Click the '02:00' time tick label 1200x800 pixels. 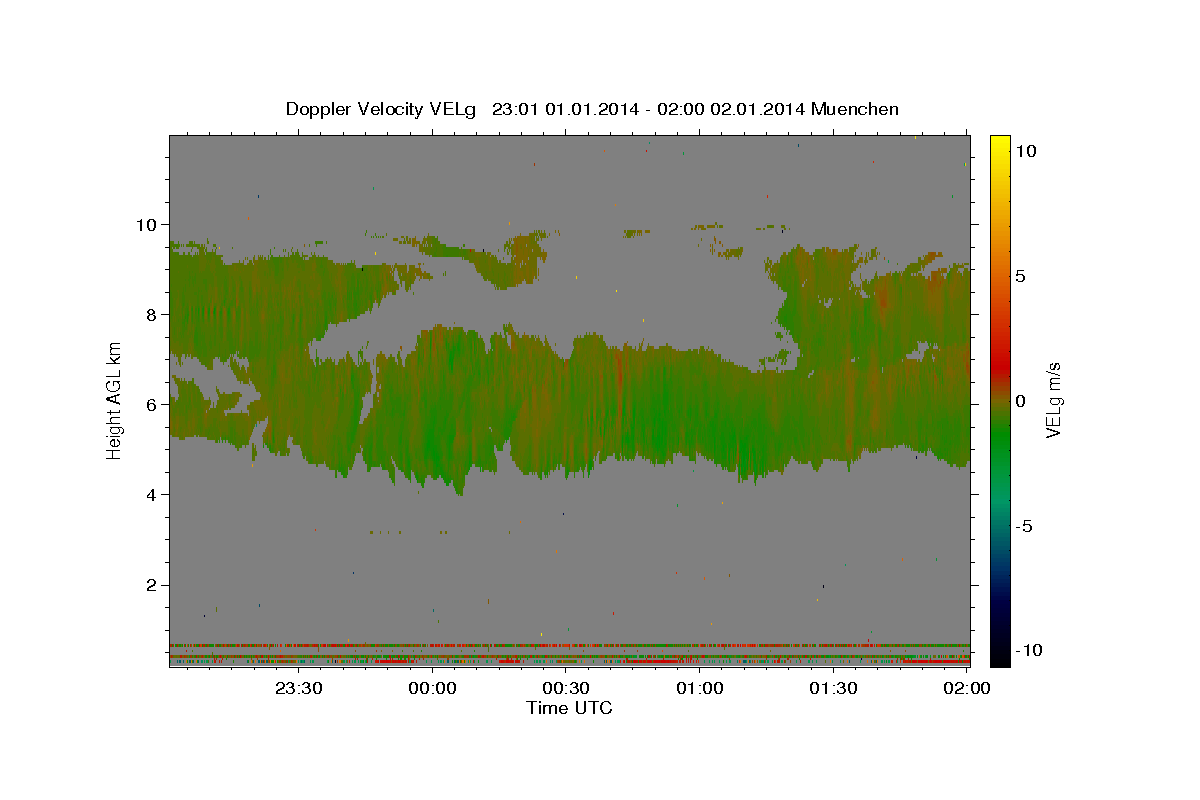(x=966, y=688)
